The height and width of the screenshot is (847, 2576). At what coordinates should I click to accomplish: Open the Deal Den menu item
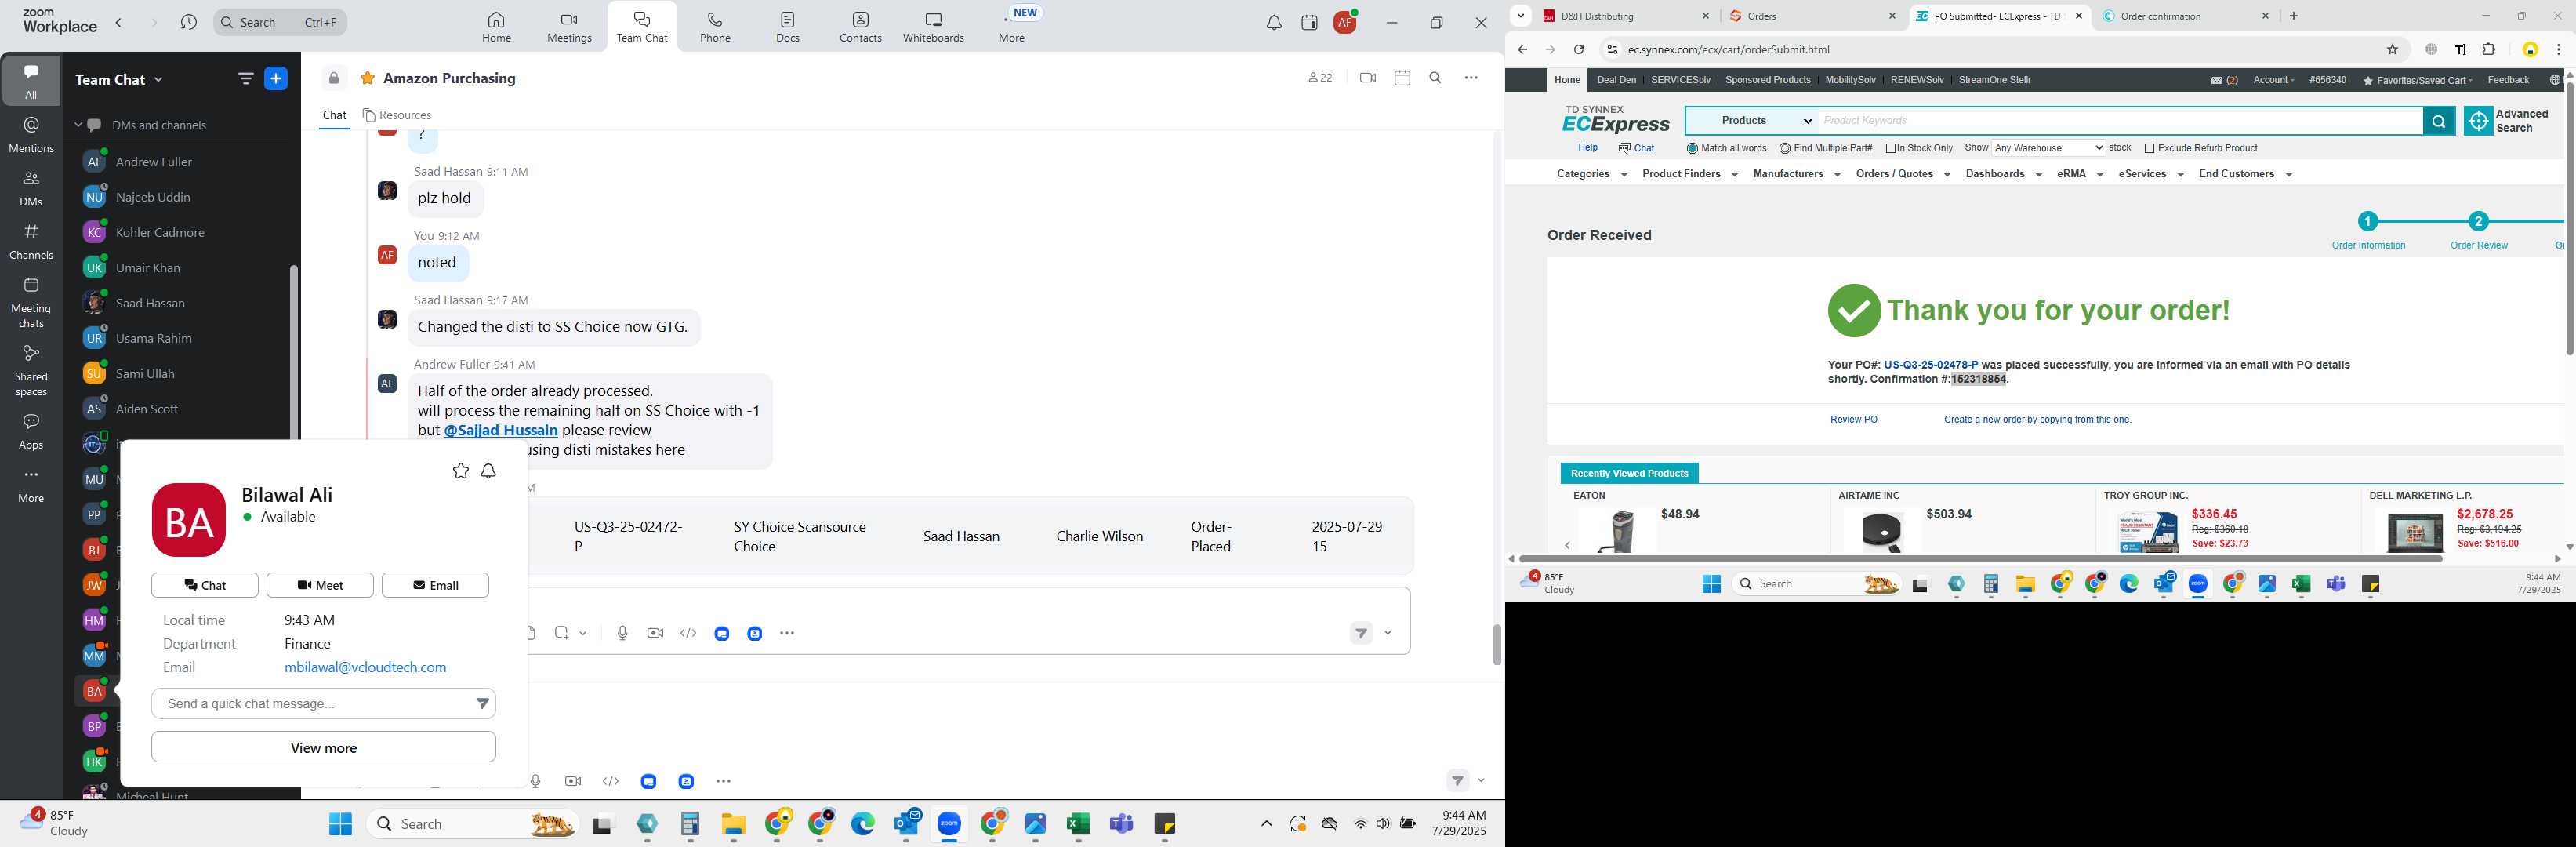coord(1616,80)
